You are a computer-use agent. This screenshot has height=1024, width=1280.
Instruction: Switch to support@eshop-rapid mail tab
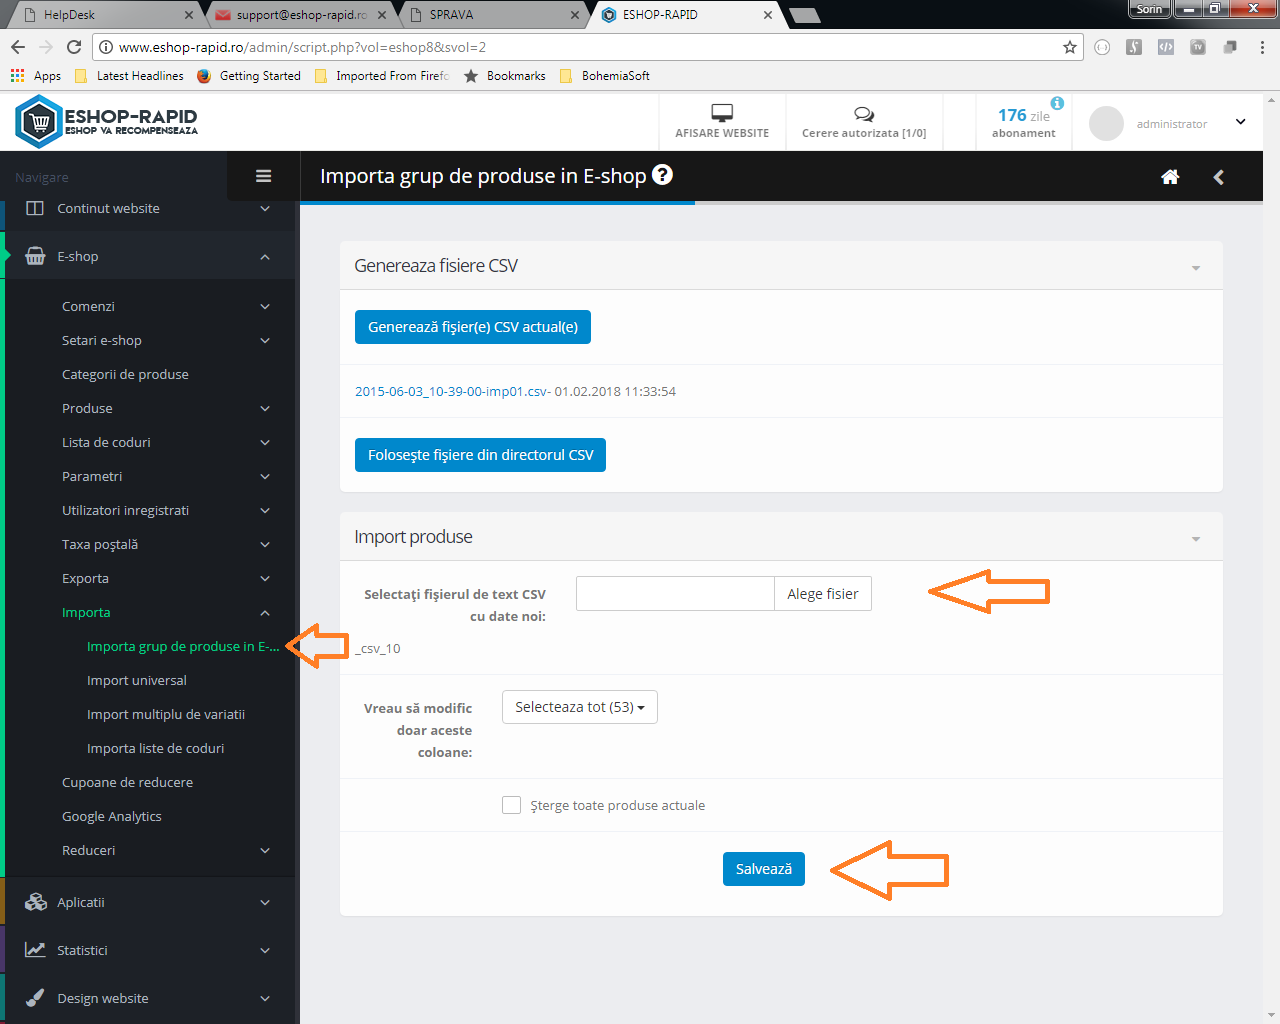click(x=302, y=15)
